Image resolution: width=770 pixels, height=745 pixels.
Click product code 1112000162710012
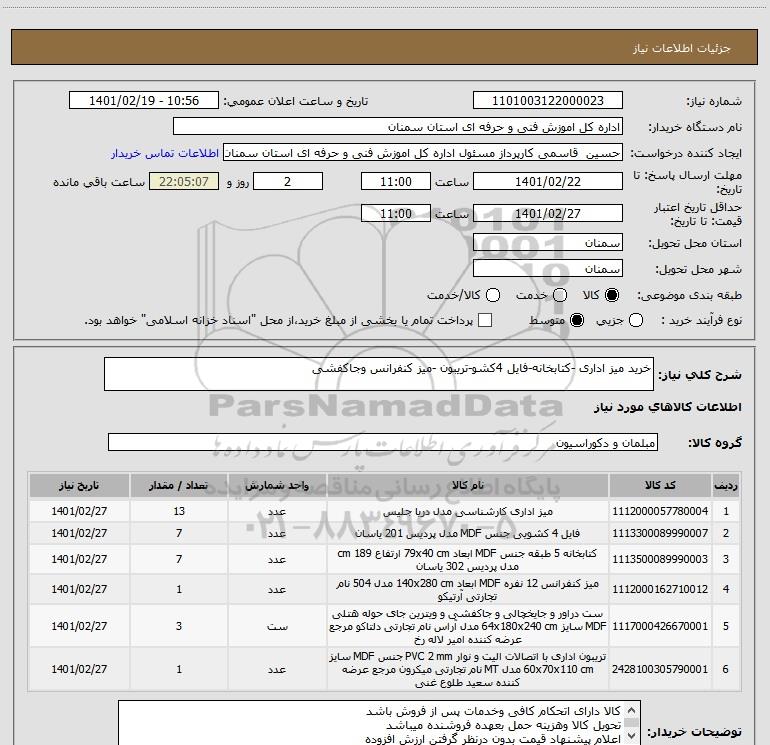point(660,589)
